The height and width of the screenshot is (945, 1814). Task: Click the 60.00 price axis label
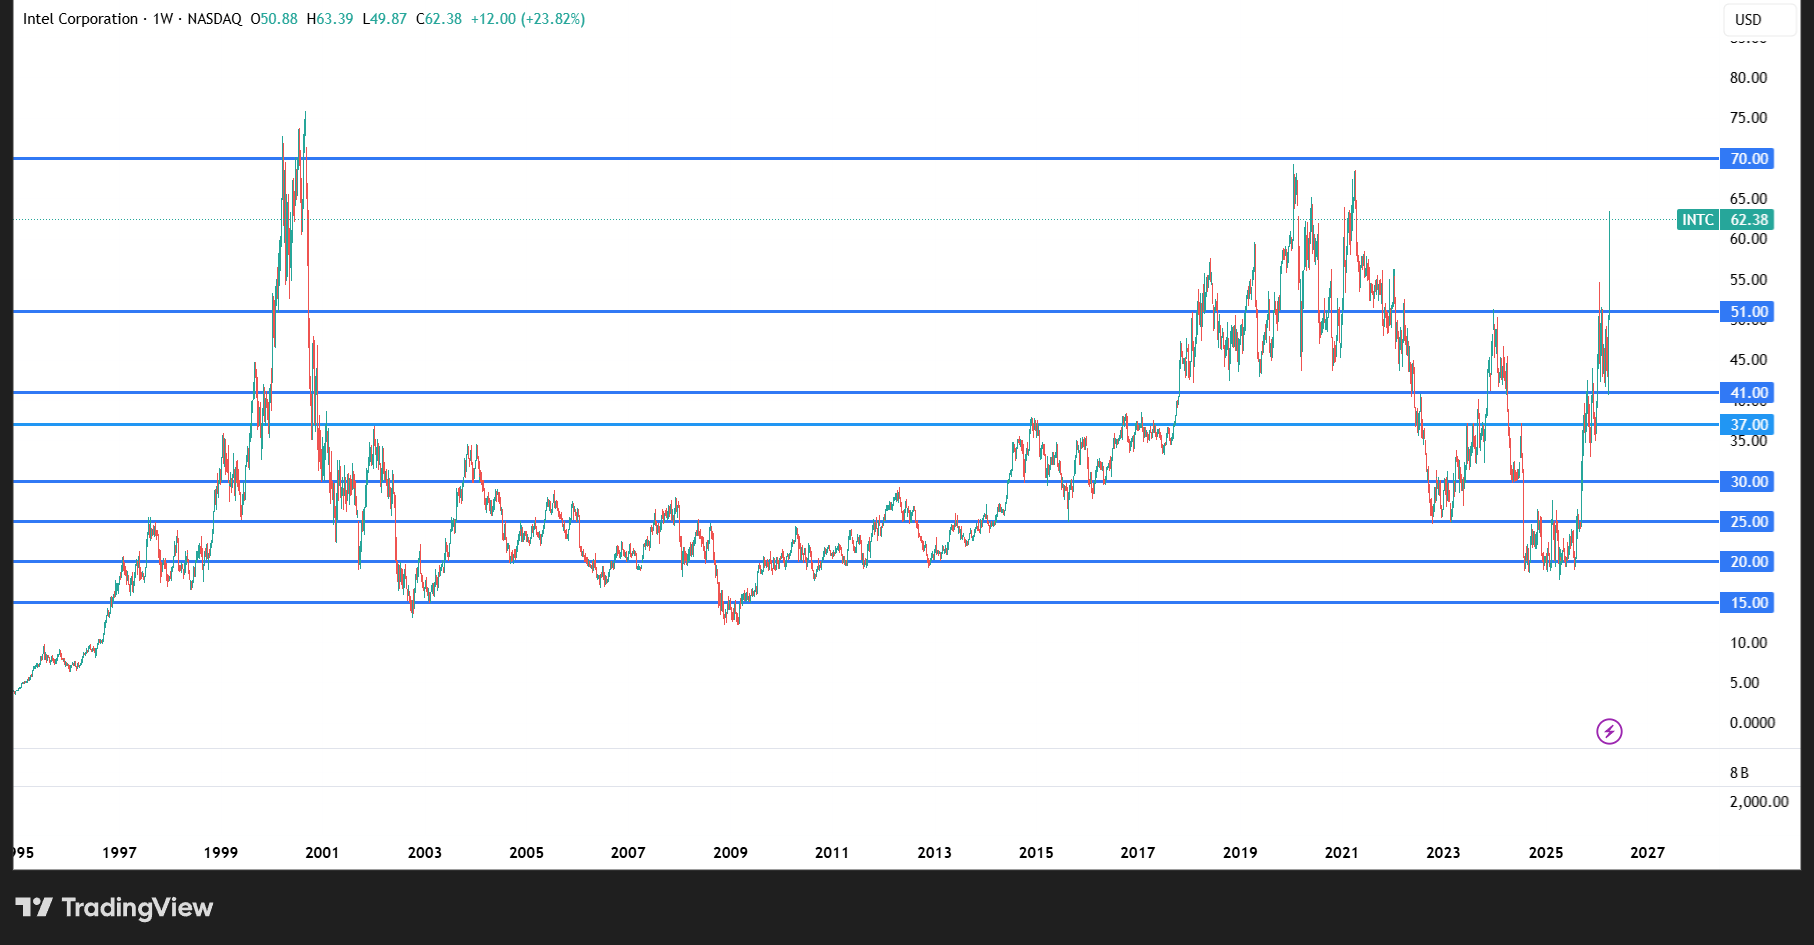coord(1749,238)
